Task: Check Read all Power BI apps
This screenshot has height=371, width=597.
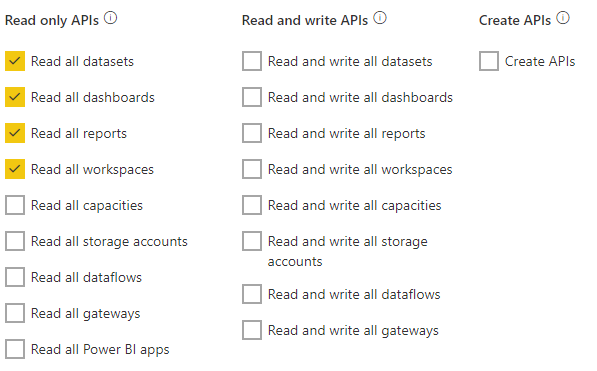Action: (x=15, y=349)
